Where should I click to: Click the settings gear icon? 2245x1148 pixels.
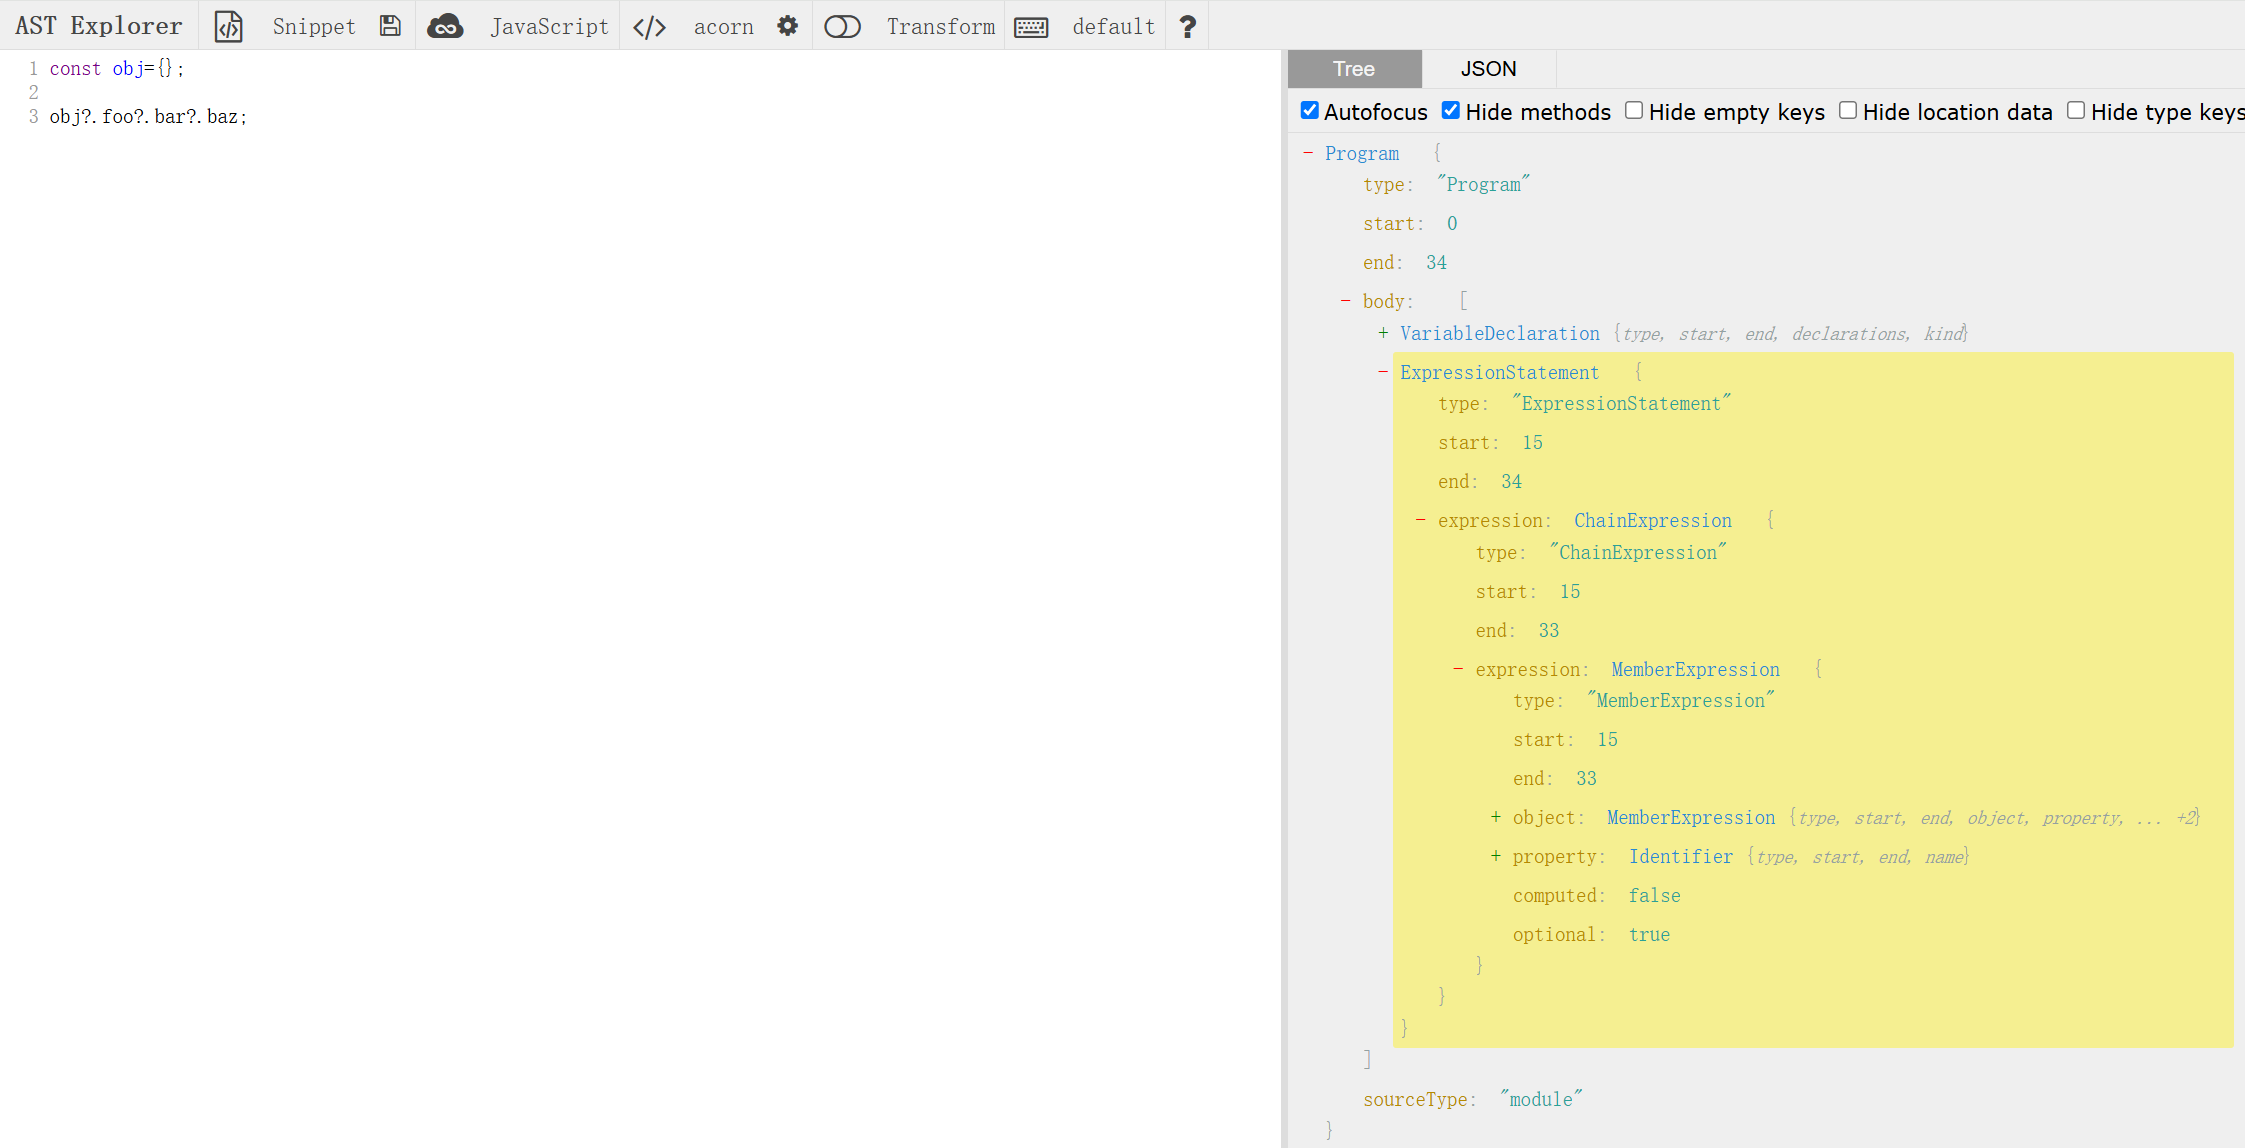pos(789,26)
